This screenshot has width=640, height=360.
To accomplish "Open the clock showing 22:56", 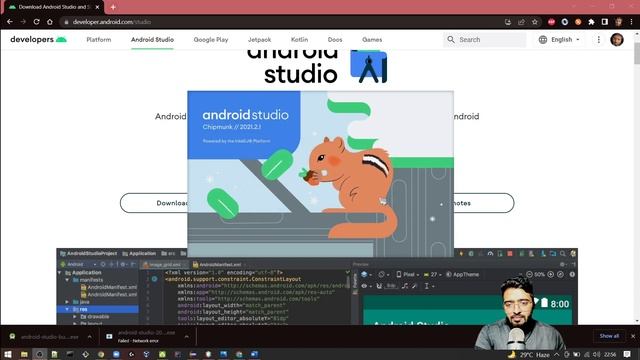I will (x=610, y=355).
